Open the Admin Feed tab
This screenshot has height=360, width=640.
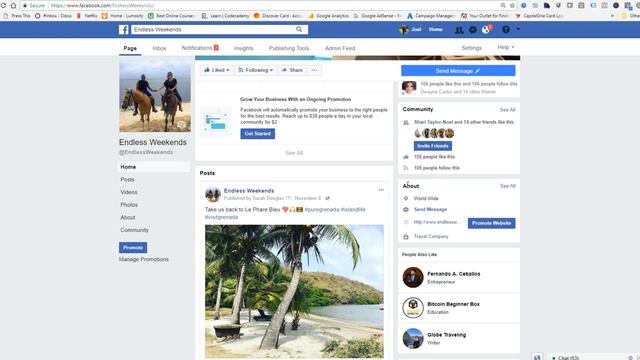click(340, 48)
